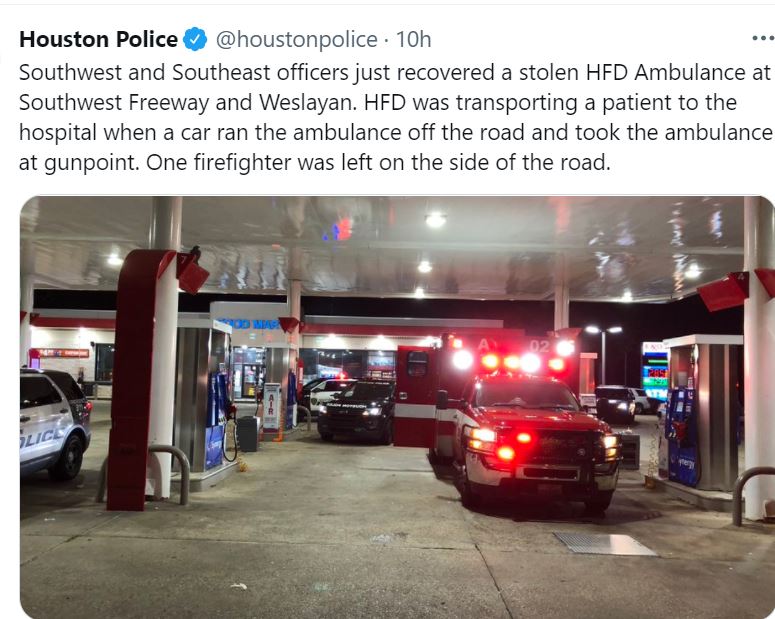This screenshot has width=775, height=619.
Task: Open the tweet's three-dot more menu
Action: 763,38
